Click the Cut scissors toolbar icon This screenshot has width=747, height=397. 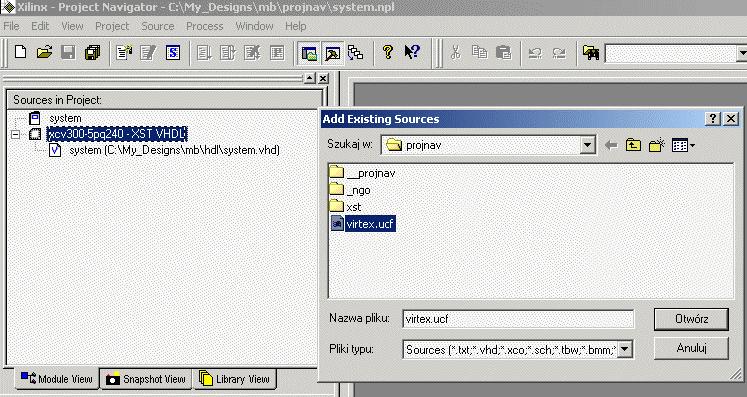(x=456, y=51)
